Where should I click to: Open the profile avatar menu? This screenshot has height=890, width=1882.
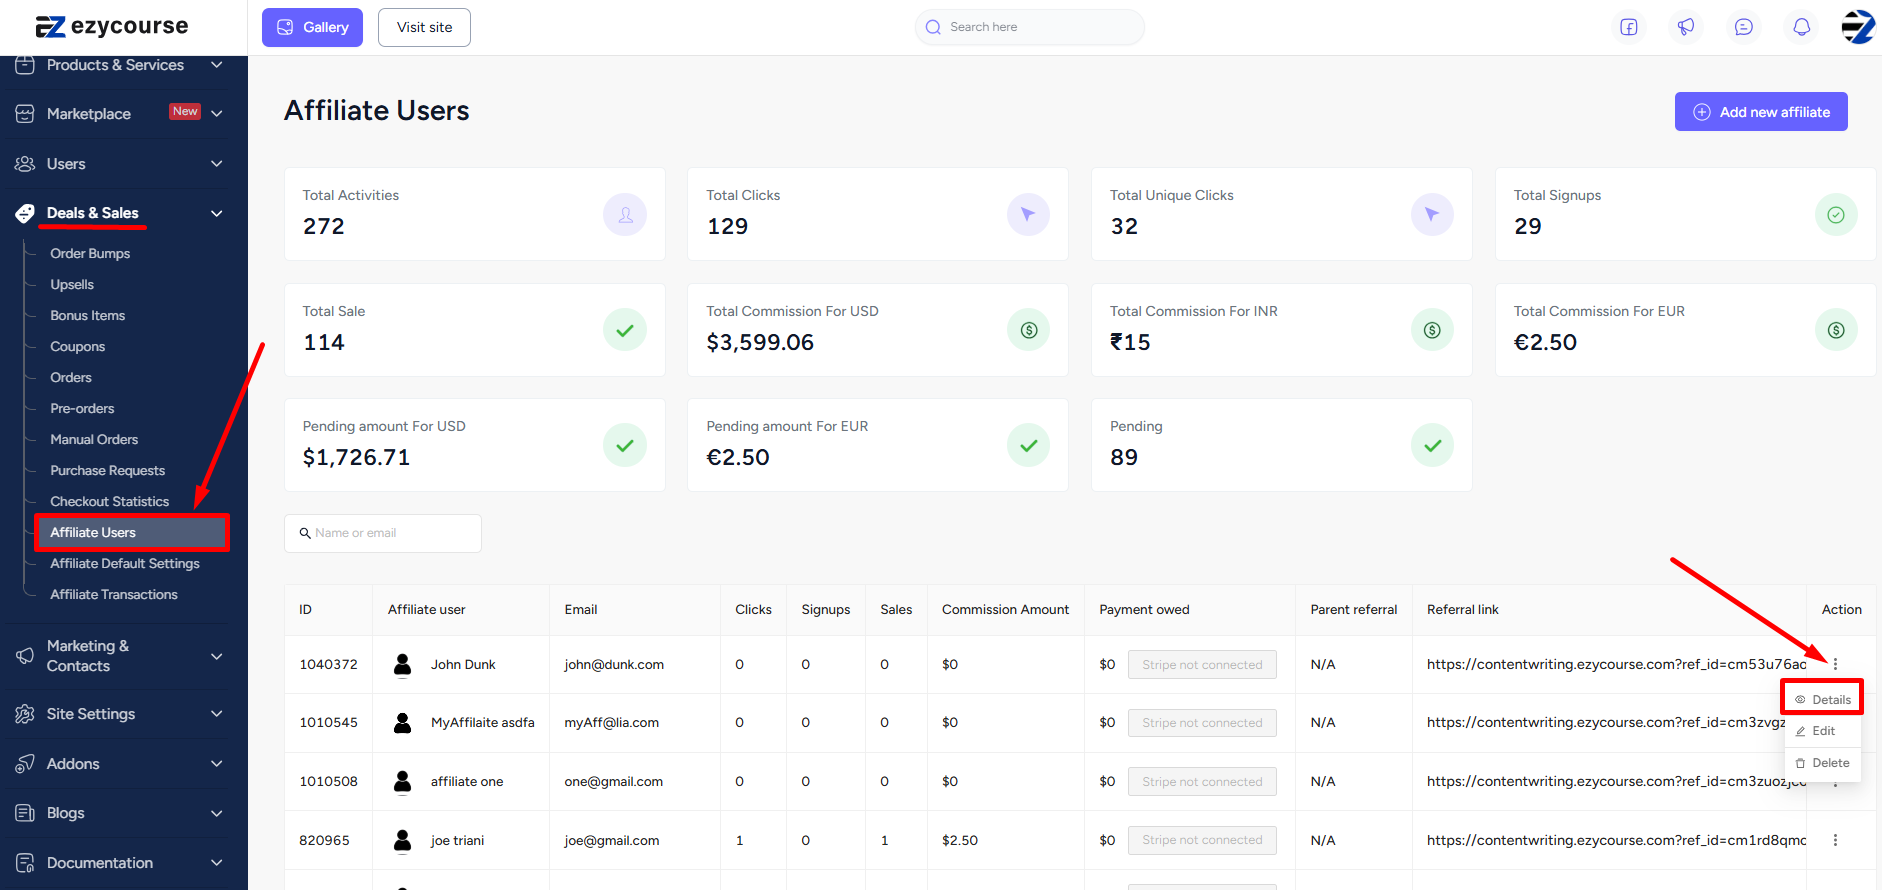pos(1858,27)
